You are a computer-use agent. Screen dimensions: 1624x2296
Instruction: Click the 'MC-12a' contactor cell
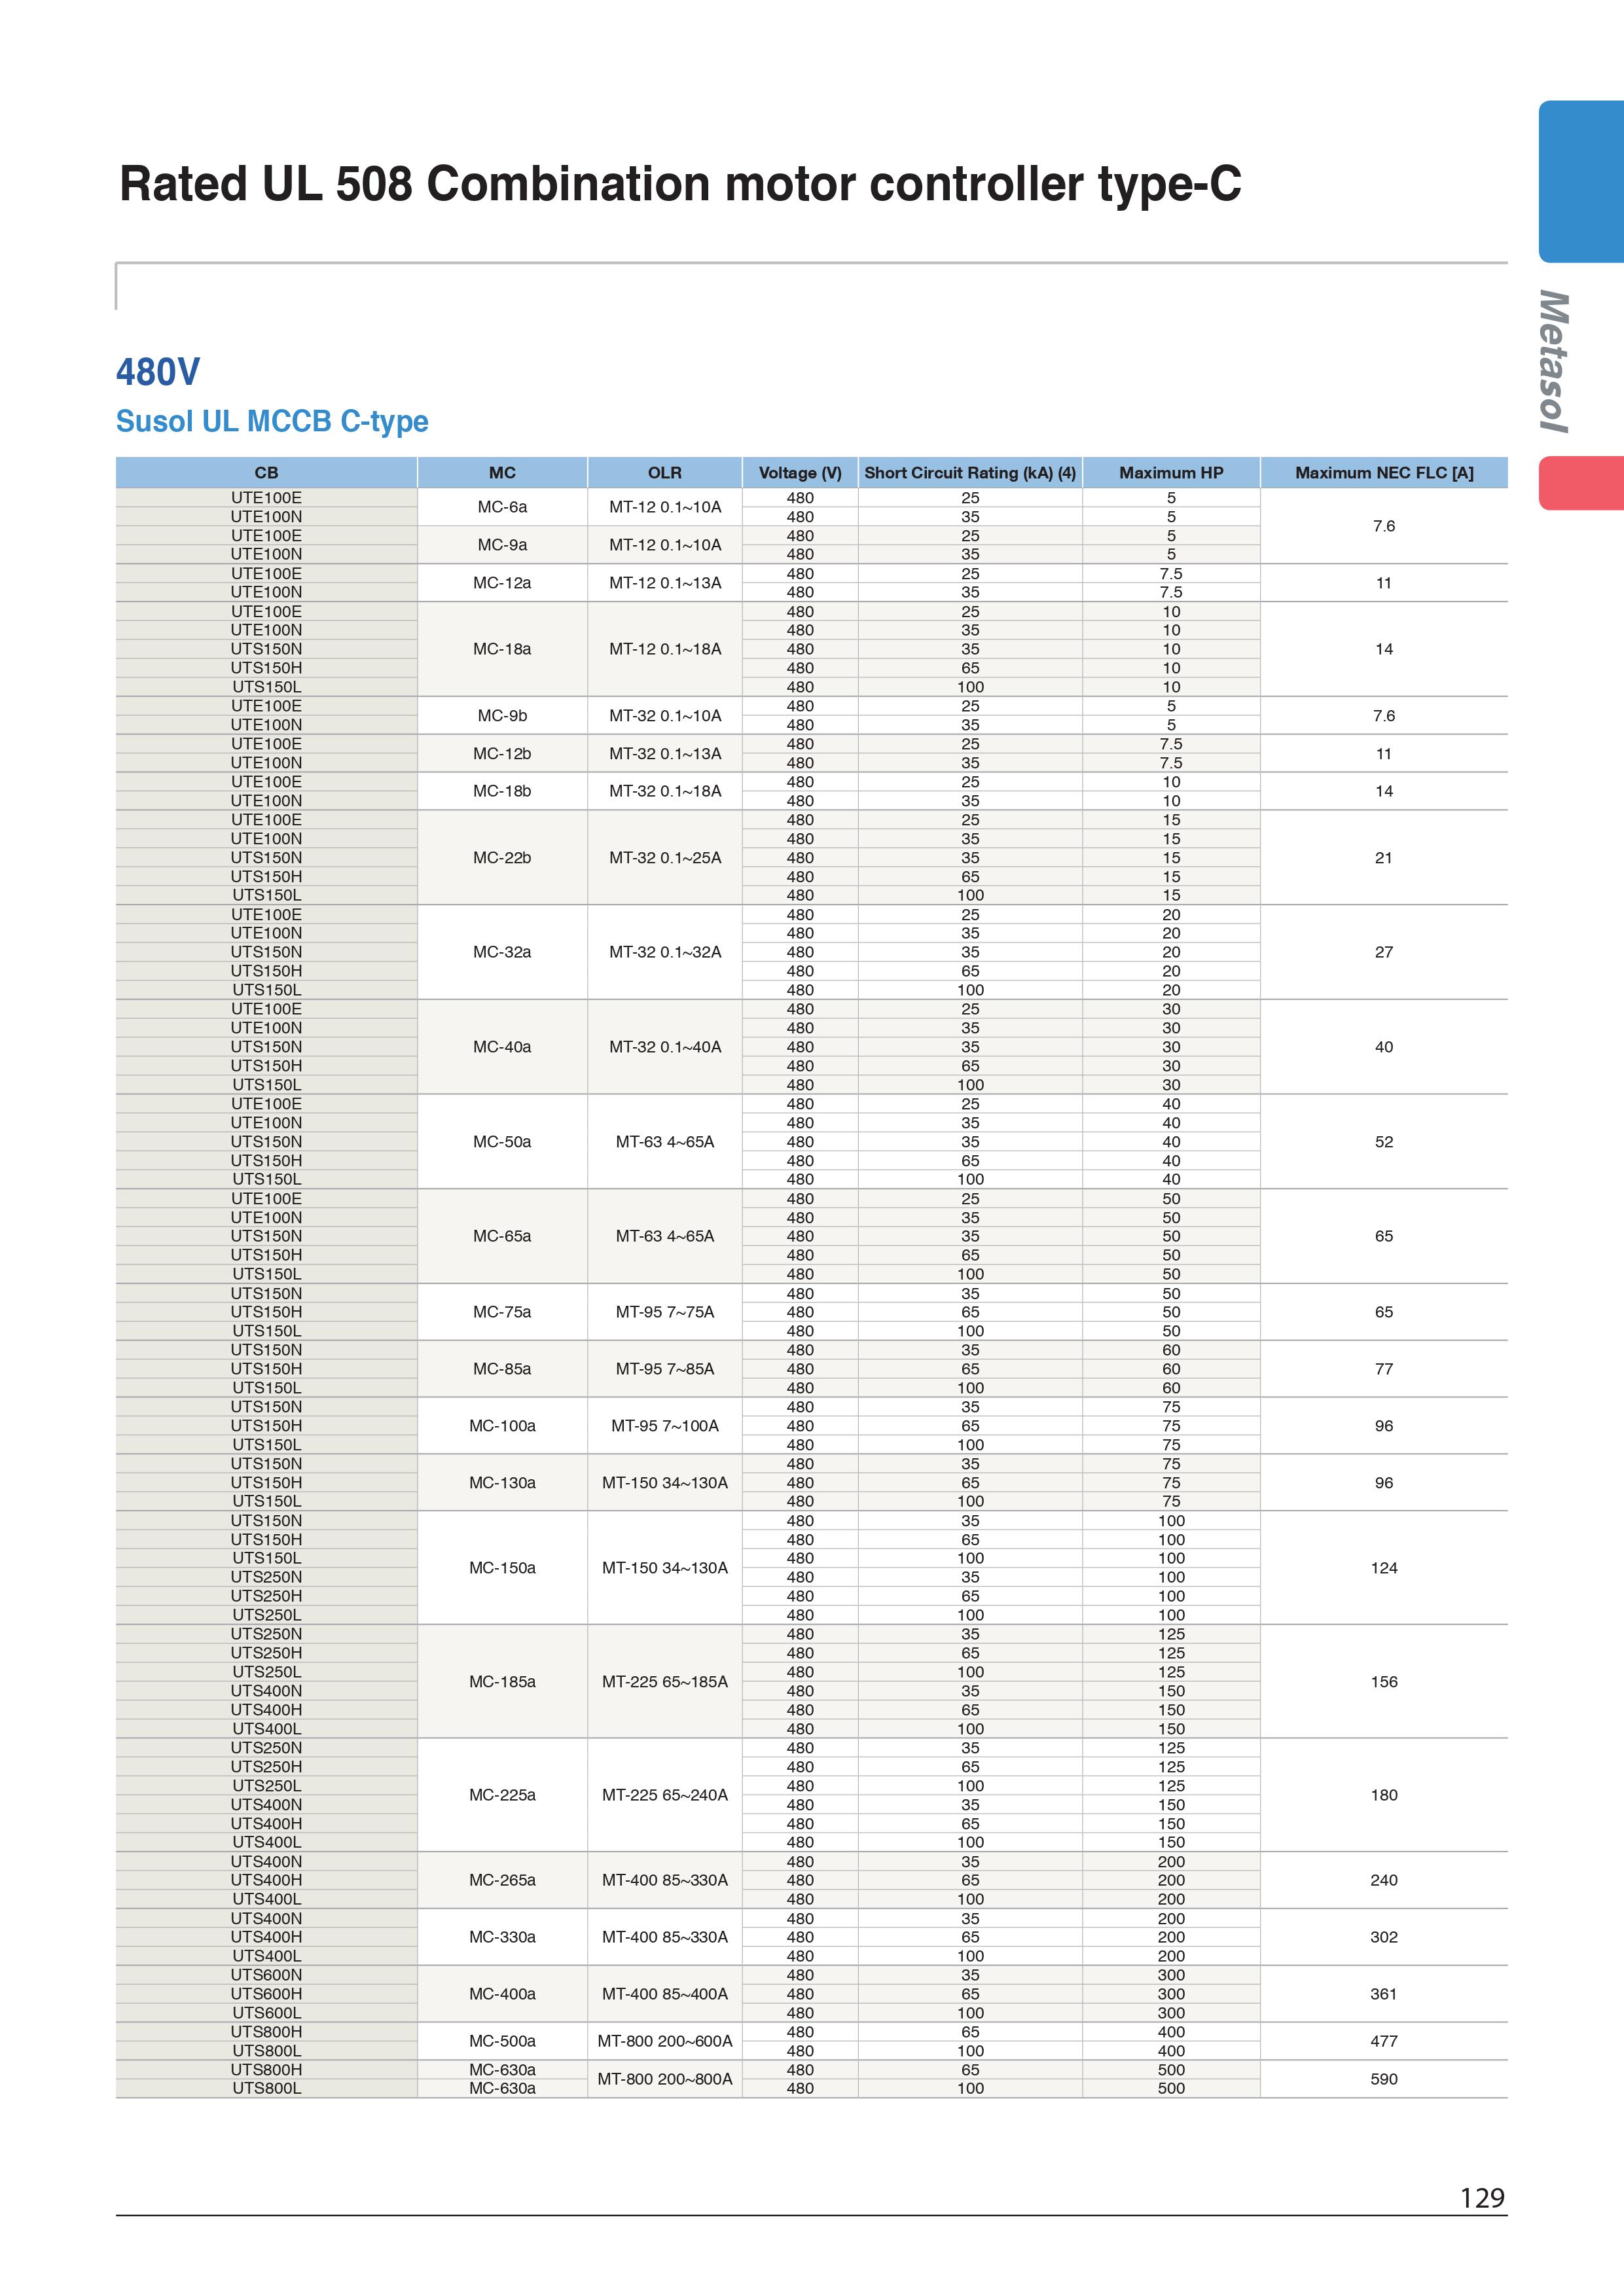[502, 583]
